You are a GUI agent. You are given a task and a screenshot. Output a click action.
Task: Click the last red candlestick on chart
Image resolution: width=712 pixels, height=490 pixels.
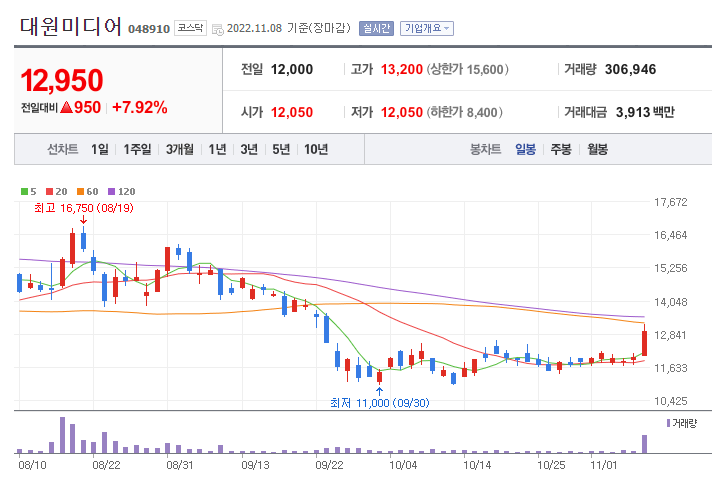(x=644, y=343)
